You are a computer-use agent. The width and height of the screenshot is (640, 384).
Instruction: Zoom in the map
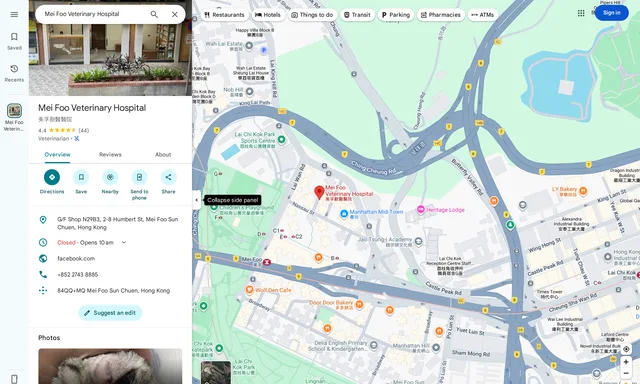click(x=626, y=362)
